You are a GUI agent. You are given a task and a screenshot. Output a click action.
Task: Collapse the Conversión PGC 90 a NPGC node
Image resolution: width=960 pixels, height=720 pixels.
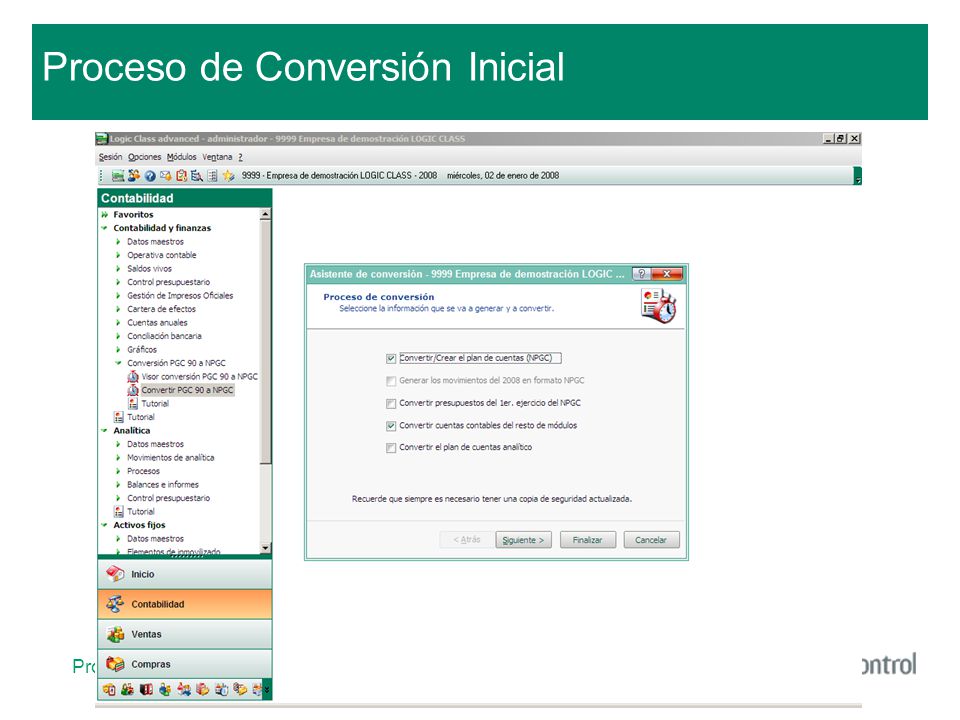pyautogui.click(x=118, y=363)
